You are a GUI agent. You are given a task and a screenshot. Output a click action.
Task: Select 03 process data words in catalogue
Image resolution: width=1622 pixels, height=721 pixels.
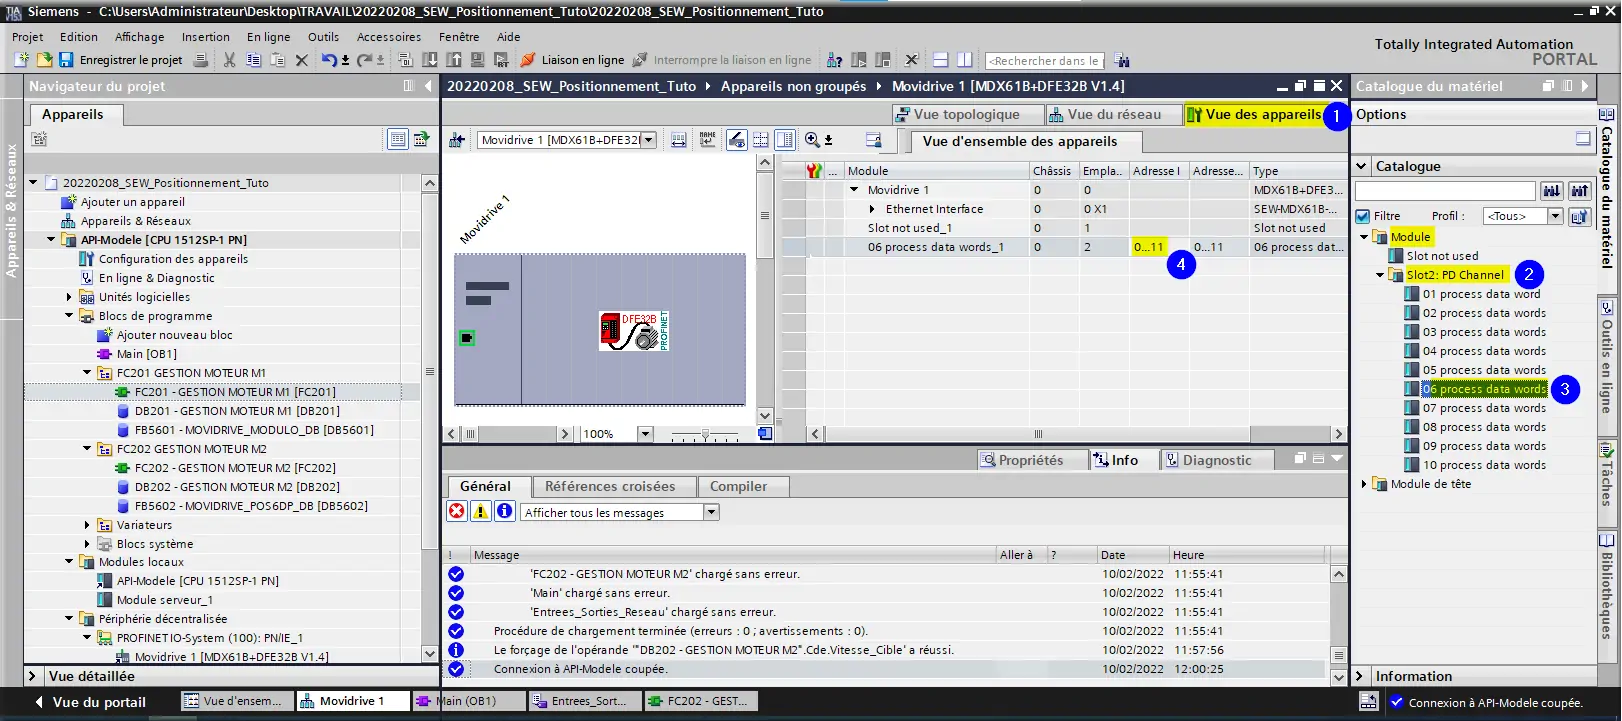tap(1484, 332)
